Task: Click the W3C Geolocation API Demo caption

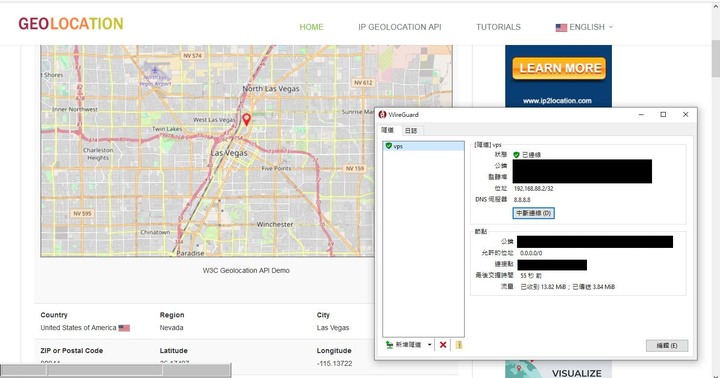Action: (x=246, y=271)
